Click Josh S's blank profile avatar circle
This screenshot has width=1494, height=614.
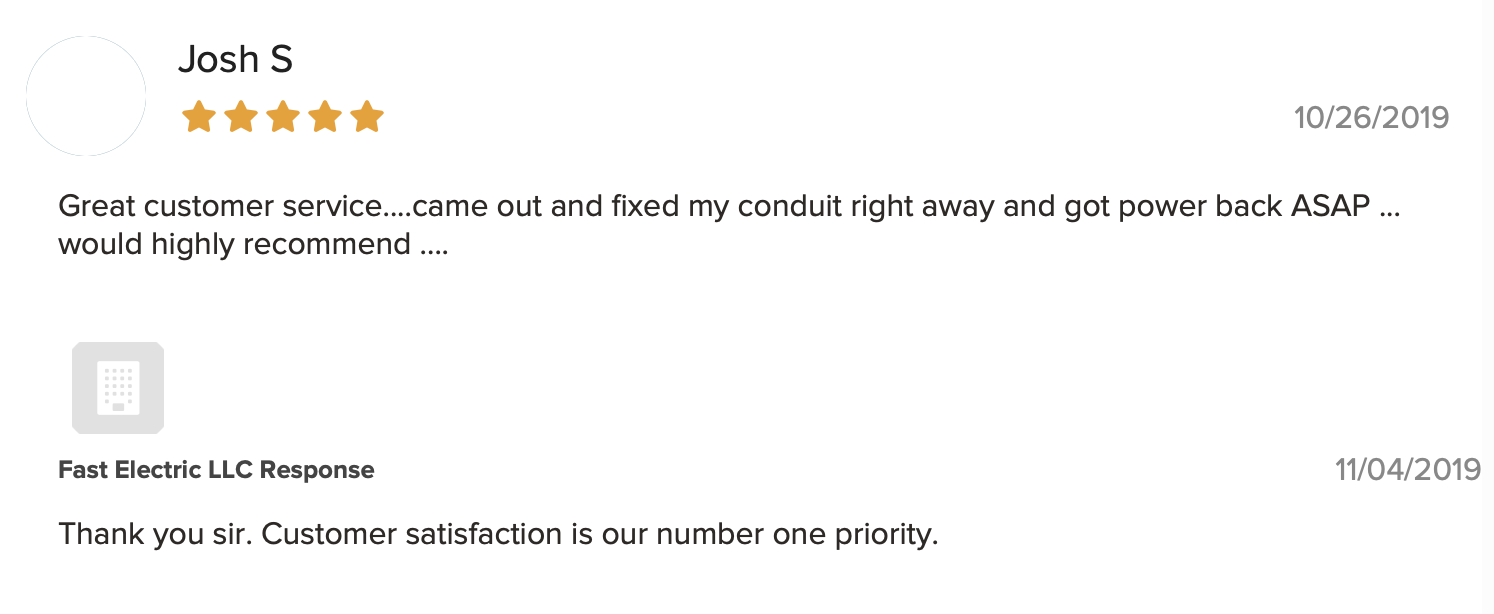coord(86,96)
